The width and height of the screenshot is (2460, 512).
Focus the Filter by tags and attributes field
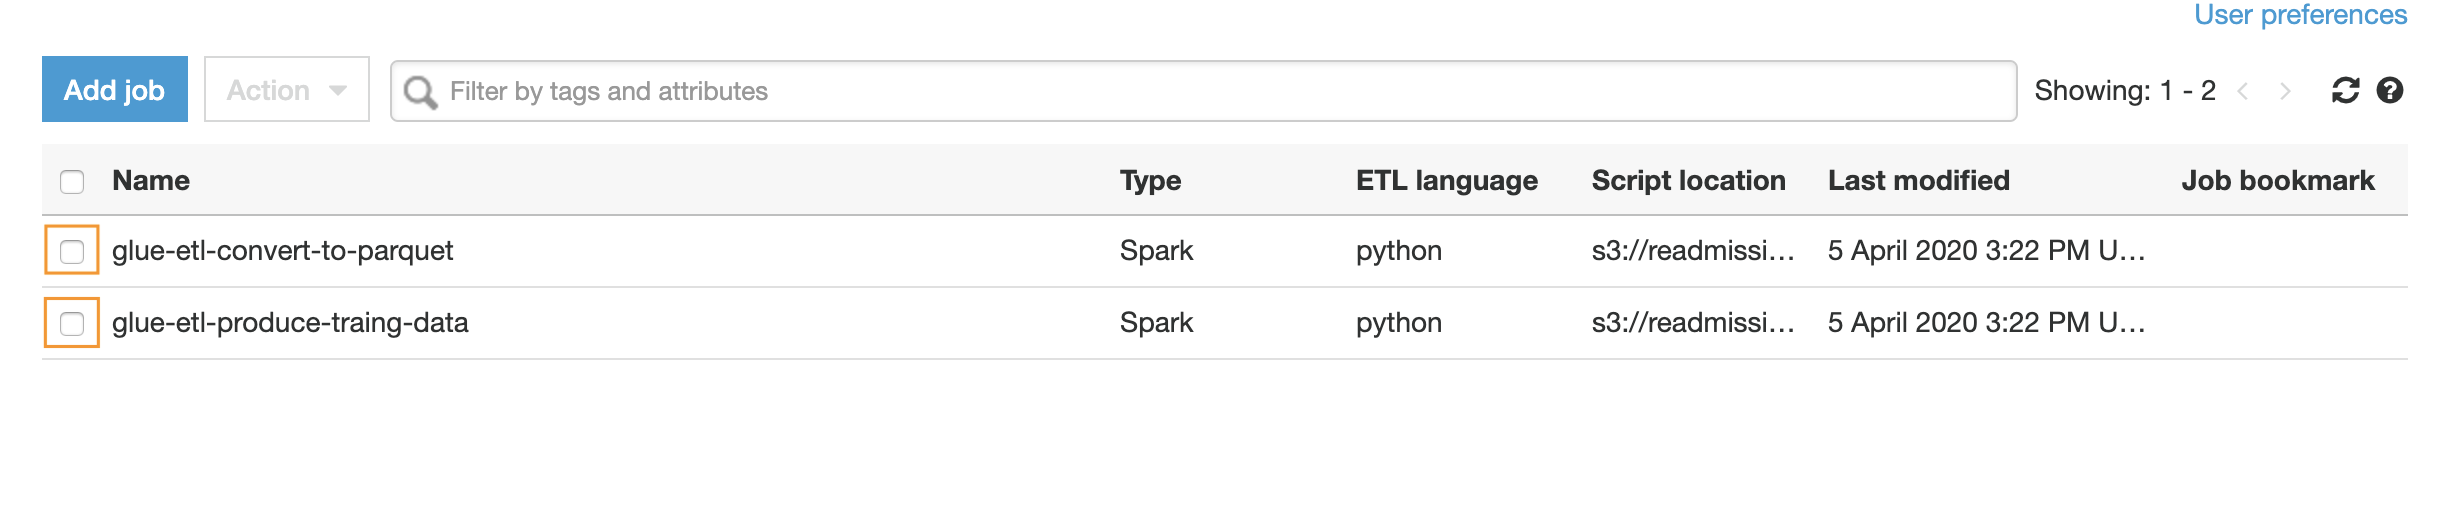click(1204, 91)
